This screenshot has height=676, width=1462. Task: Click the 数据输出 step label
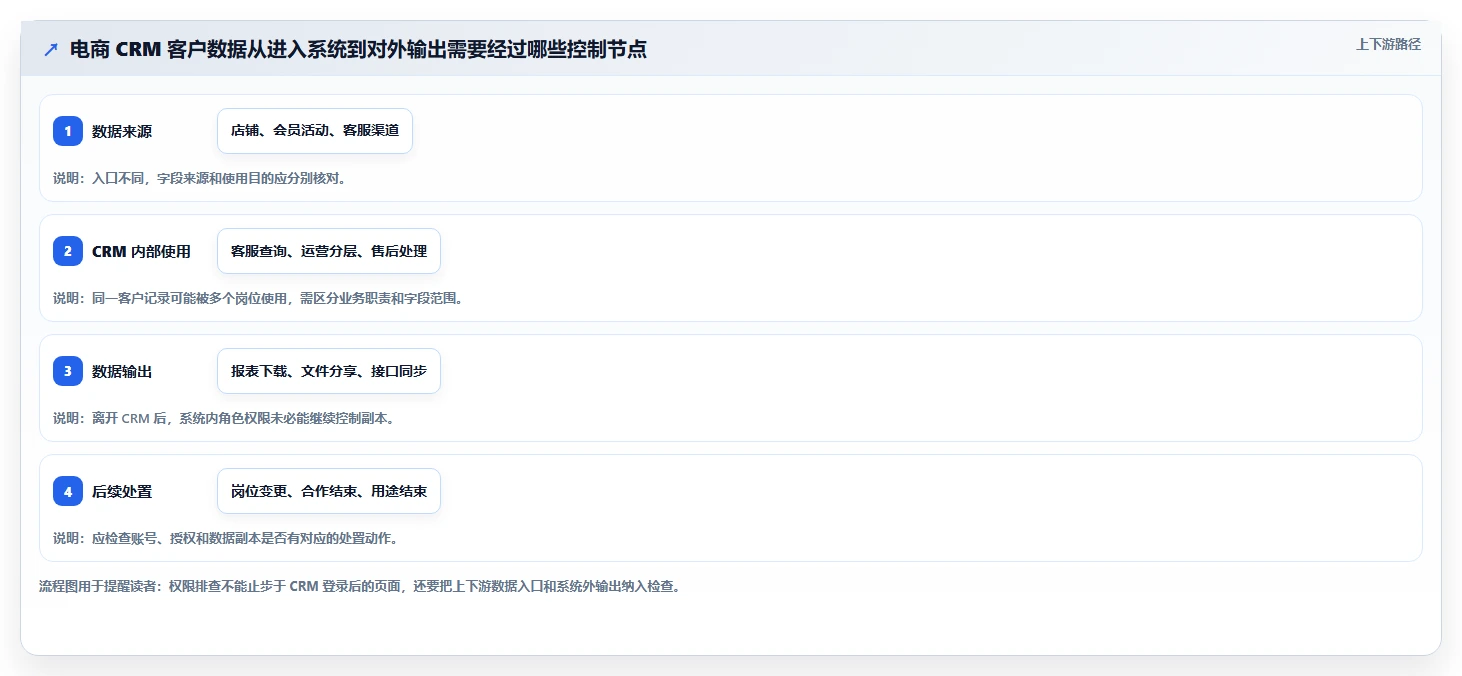pyautogui.click(x=122, y=371)
